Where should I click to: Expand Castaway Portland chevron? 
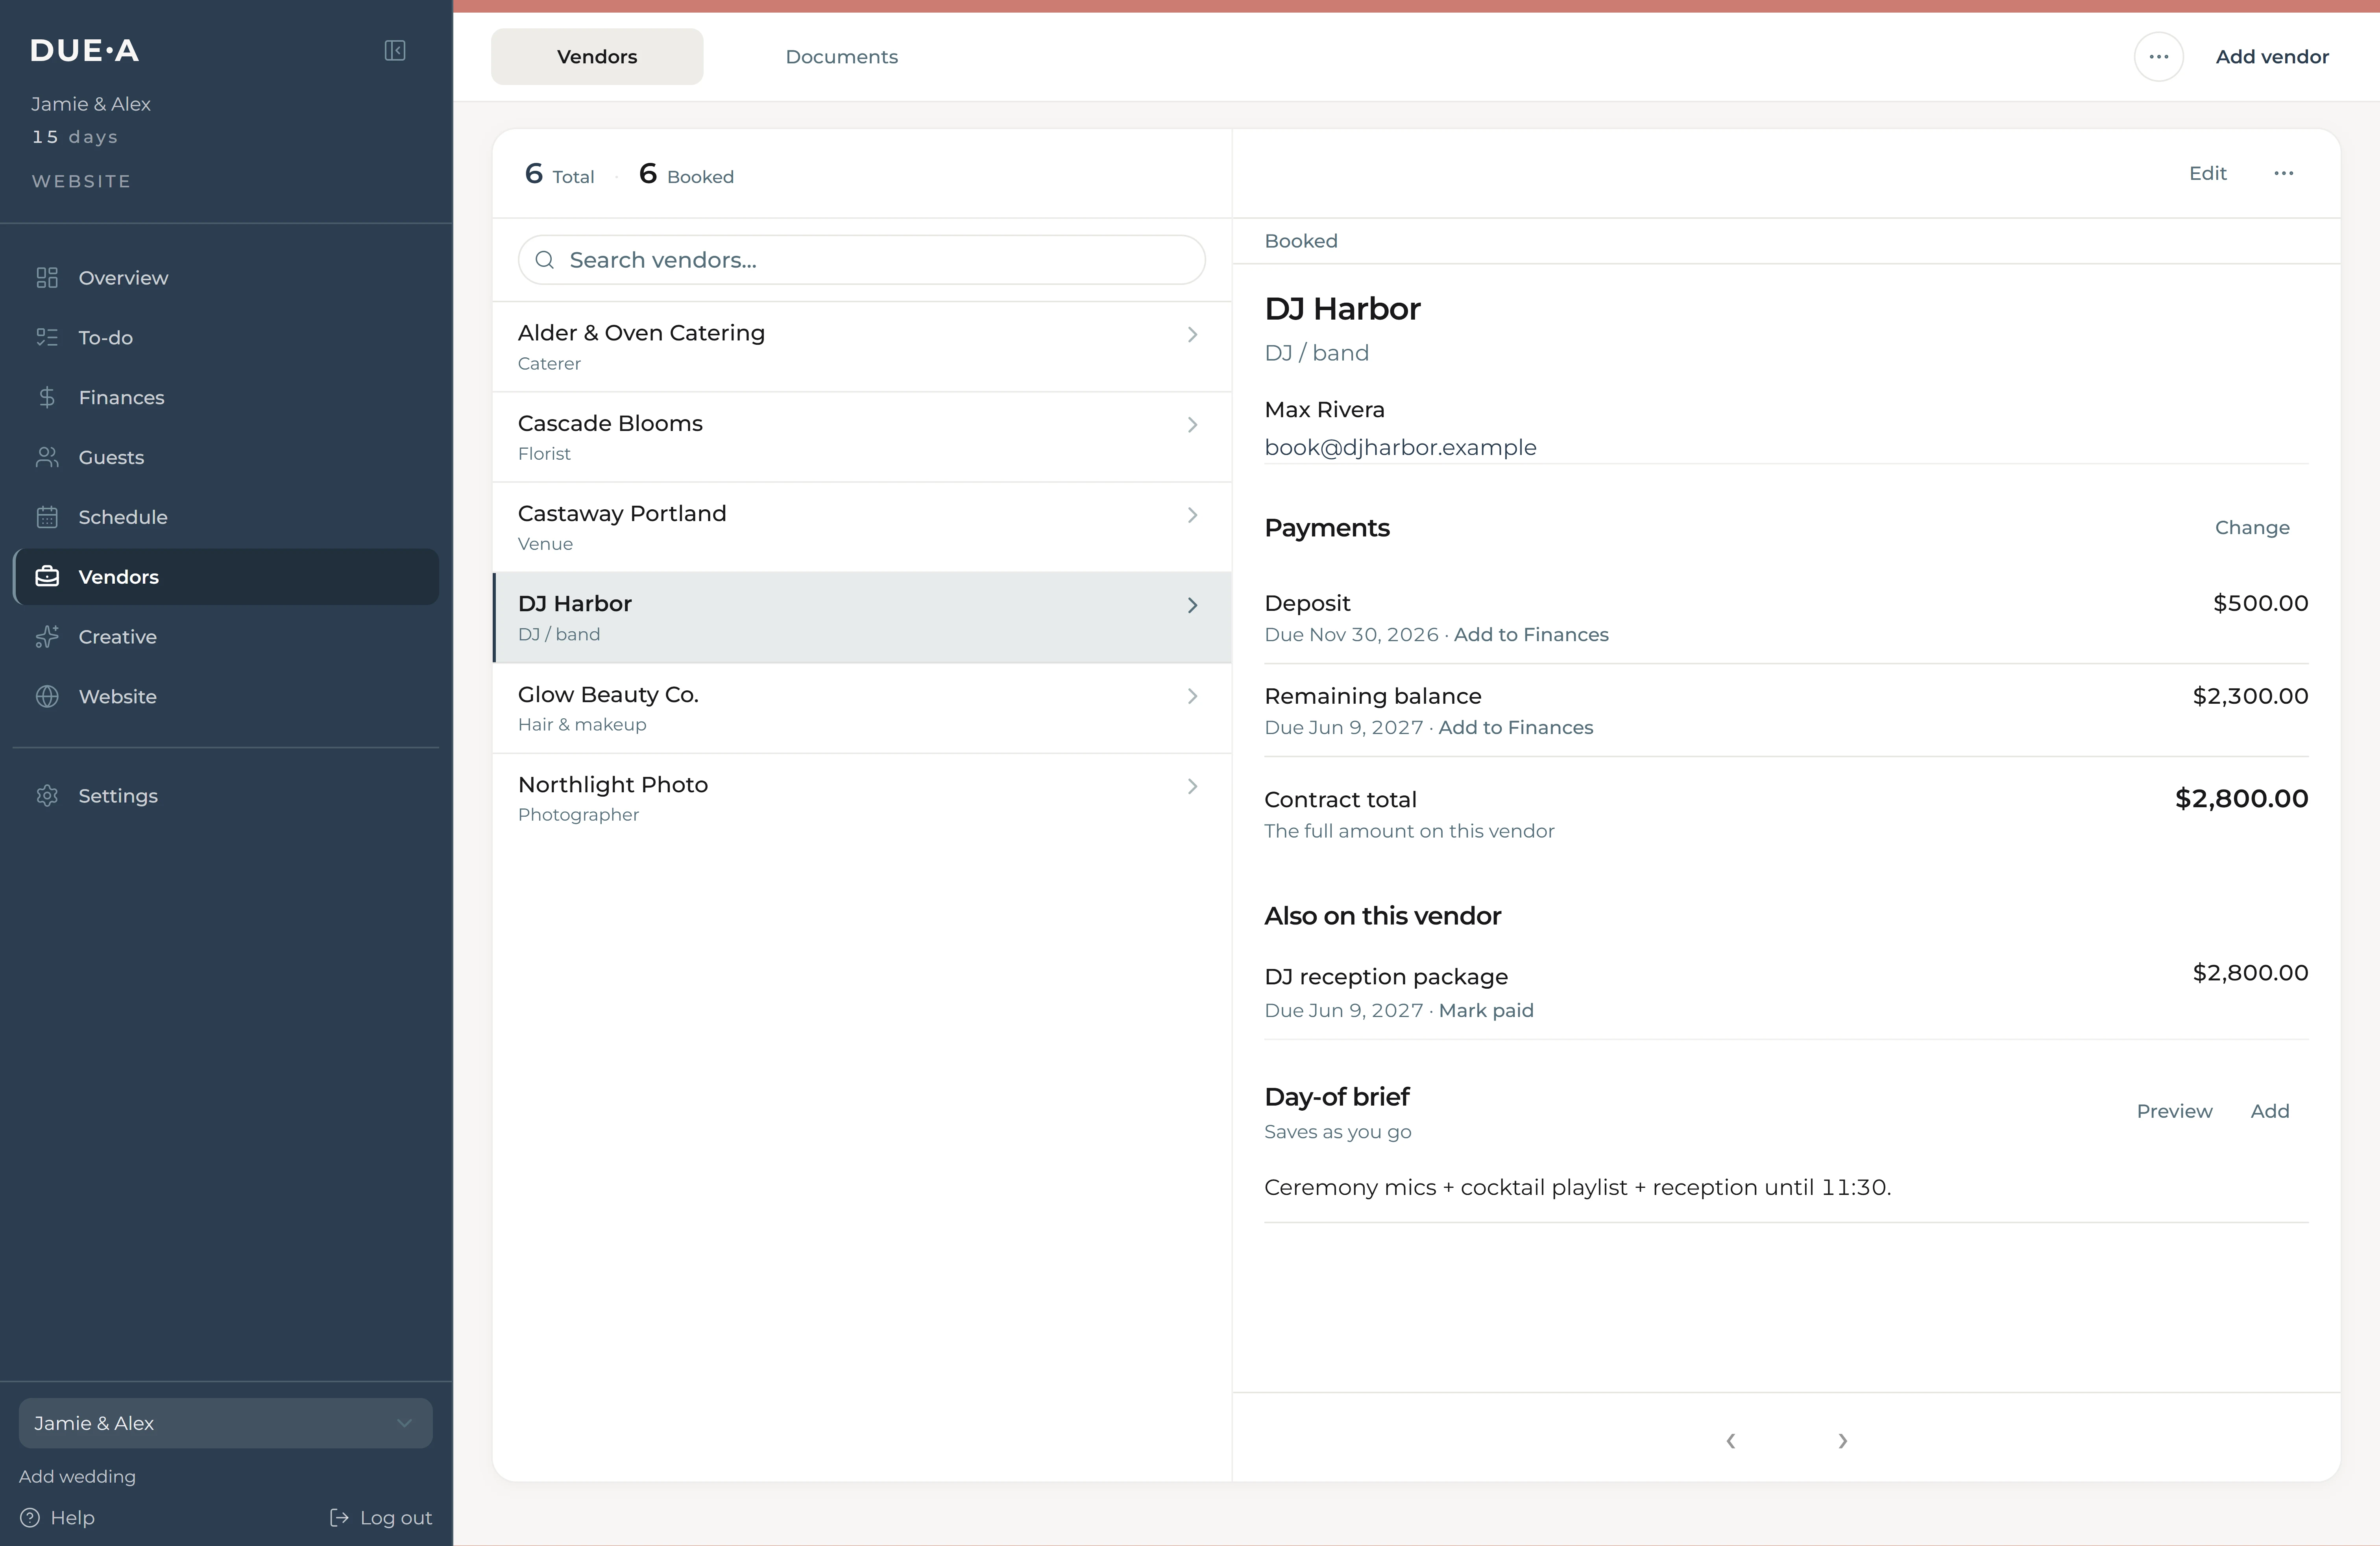(1192, 515)
